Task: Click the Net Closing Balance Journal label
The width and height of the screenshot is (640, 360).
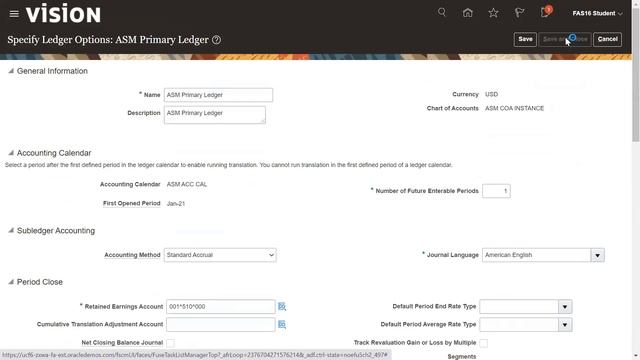Action: click(x=122, y=343)
